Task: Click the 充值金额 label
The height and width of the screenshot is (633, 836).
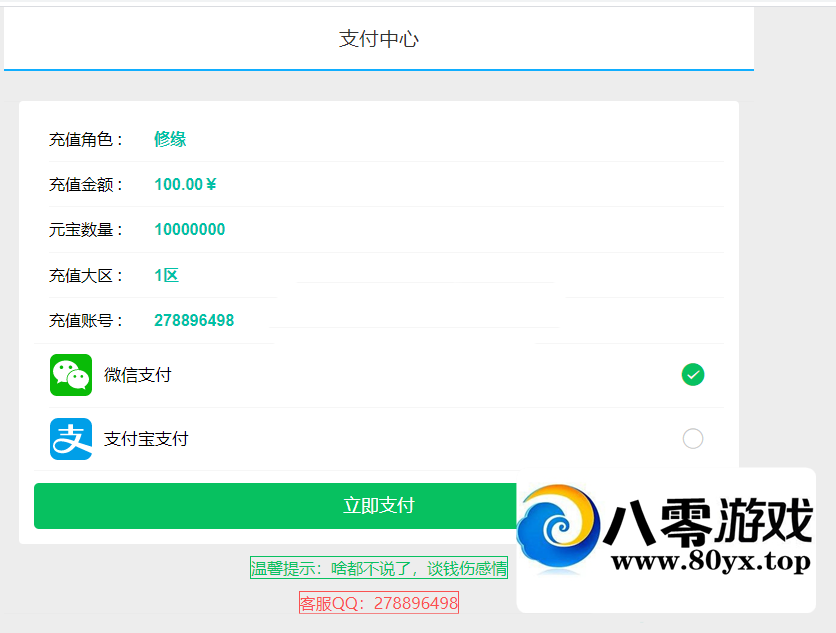Action: tap(86, 185)
